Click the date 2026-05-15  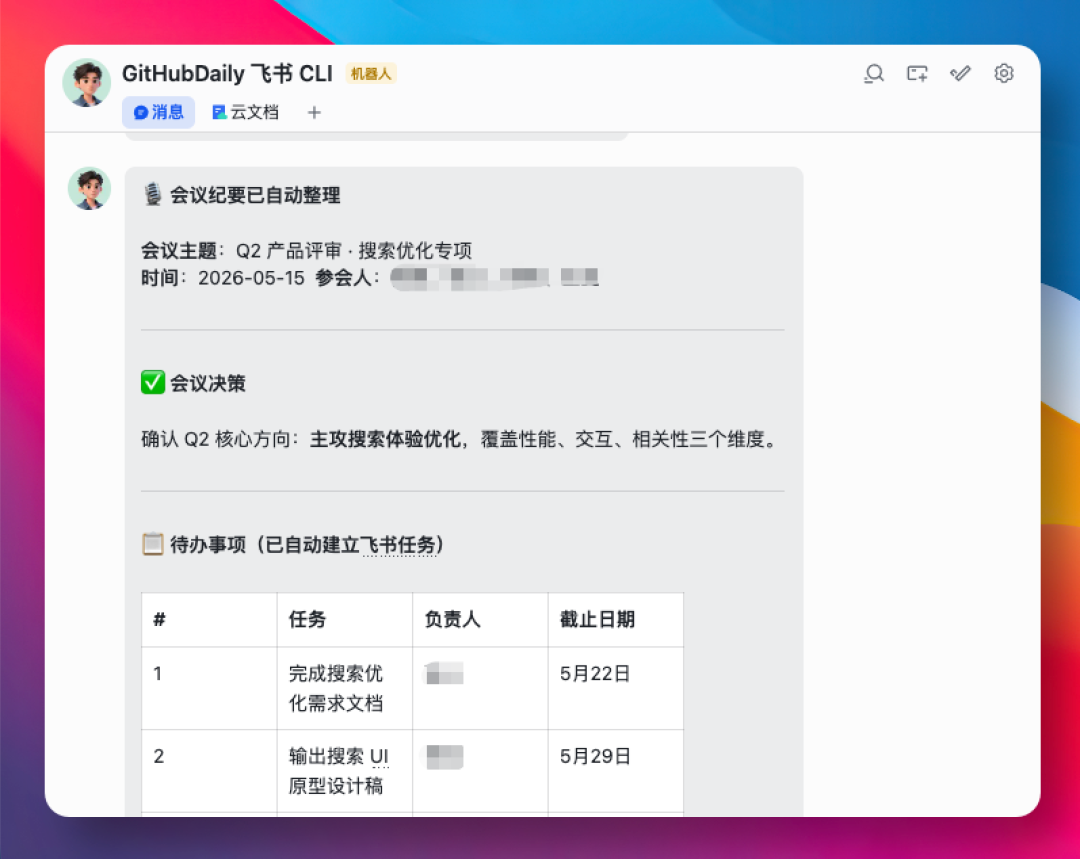click(251, 278)
